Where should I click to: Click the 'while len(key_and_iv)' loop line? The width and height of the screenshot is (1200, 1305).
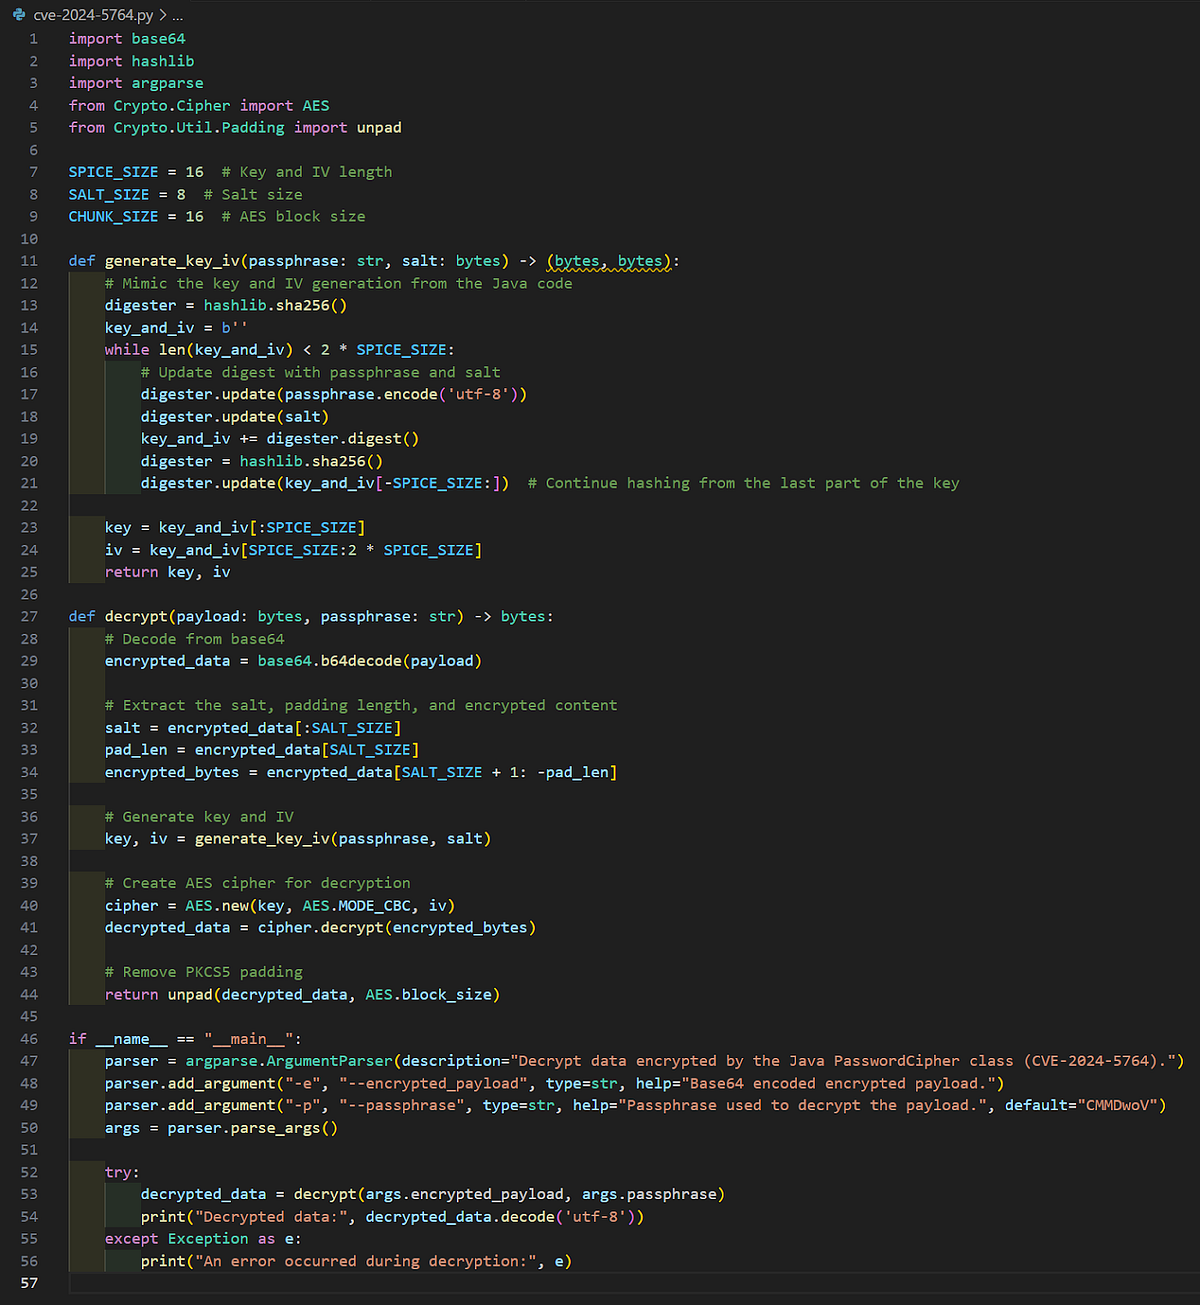pos(280,350)
